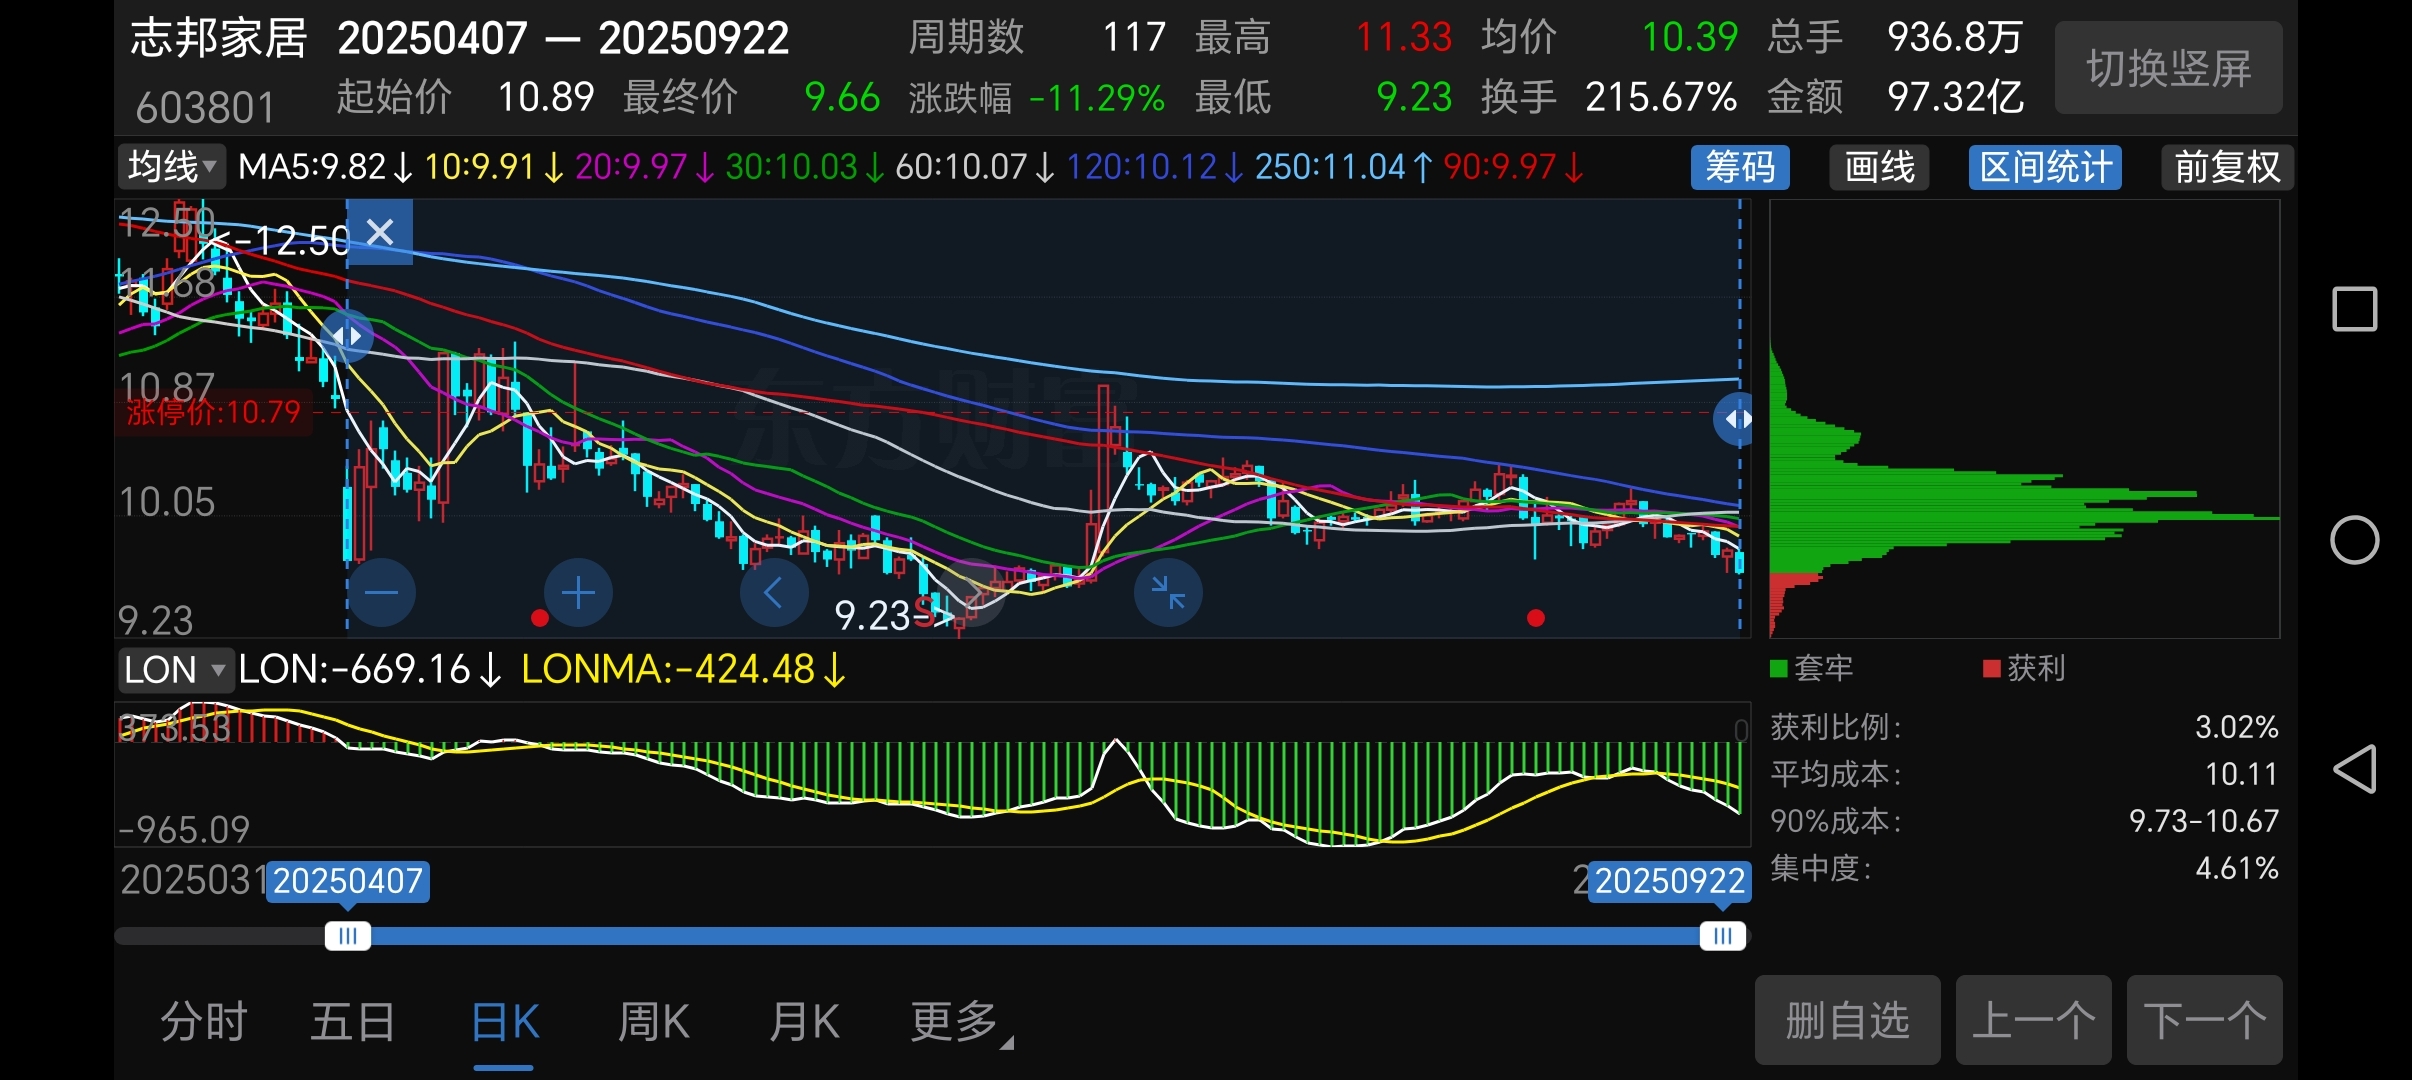Change the 前复权 price adjustment mode
Image resolution: width=2412 pixels, height=1080 pixels.
tap(2227, 167)
